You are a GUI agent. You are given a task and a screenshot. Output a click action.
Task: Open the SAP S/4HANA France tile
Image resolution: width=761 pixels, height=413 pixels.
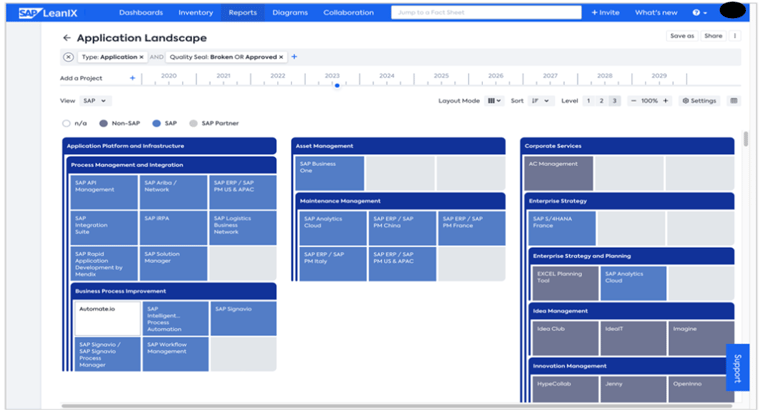(x=562, y=228)
